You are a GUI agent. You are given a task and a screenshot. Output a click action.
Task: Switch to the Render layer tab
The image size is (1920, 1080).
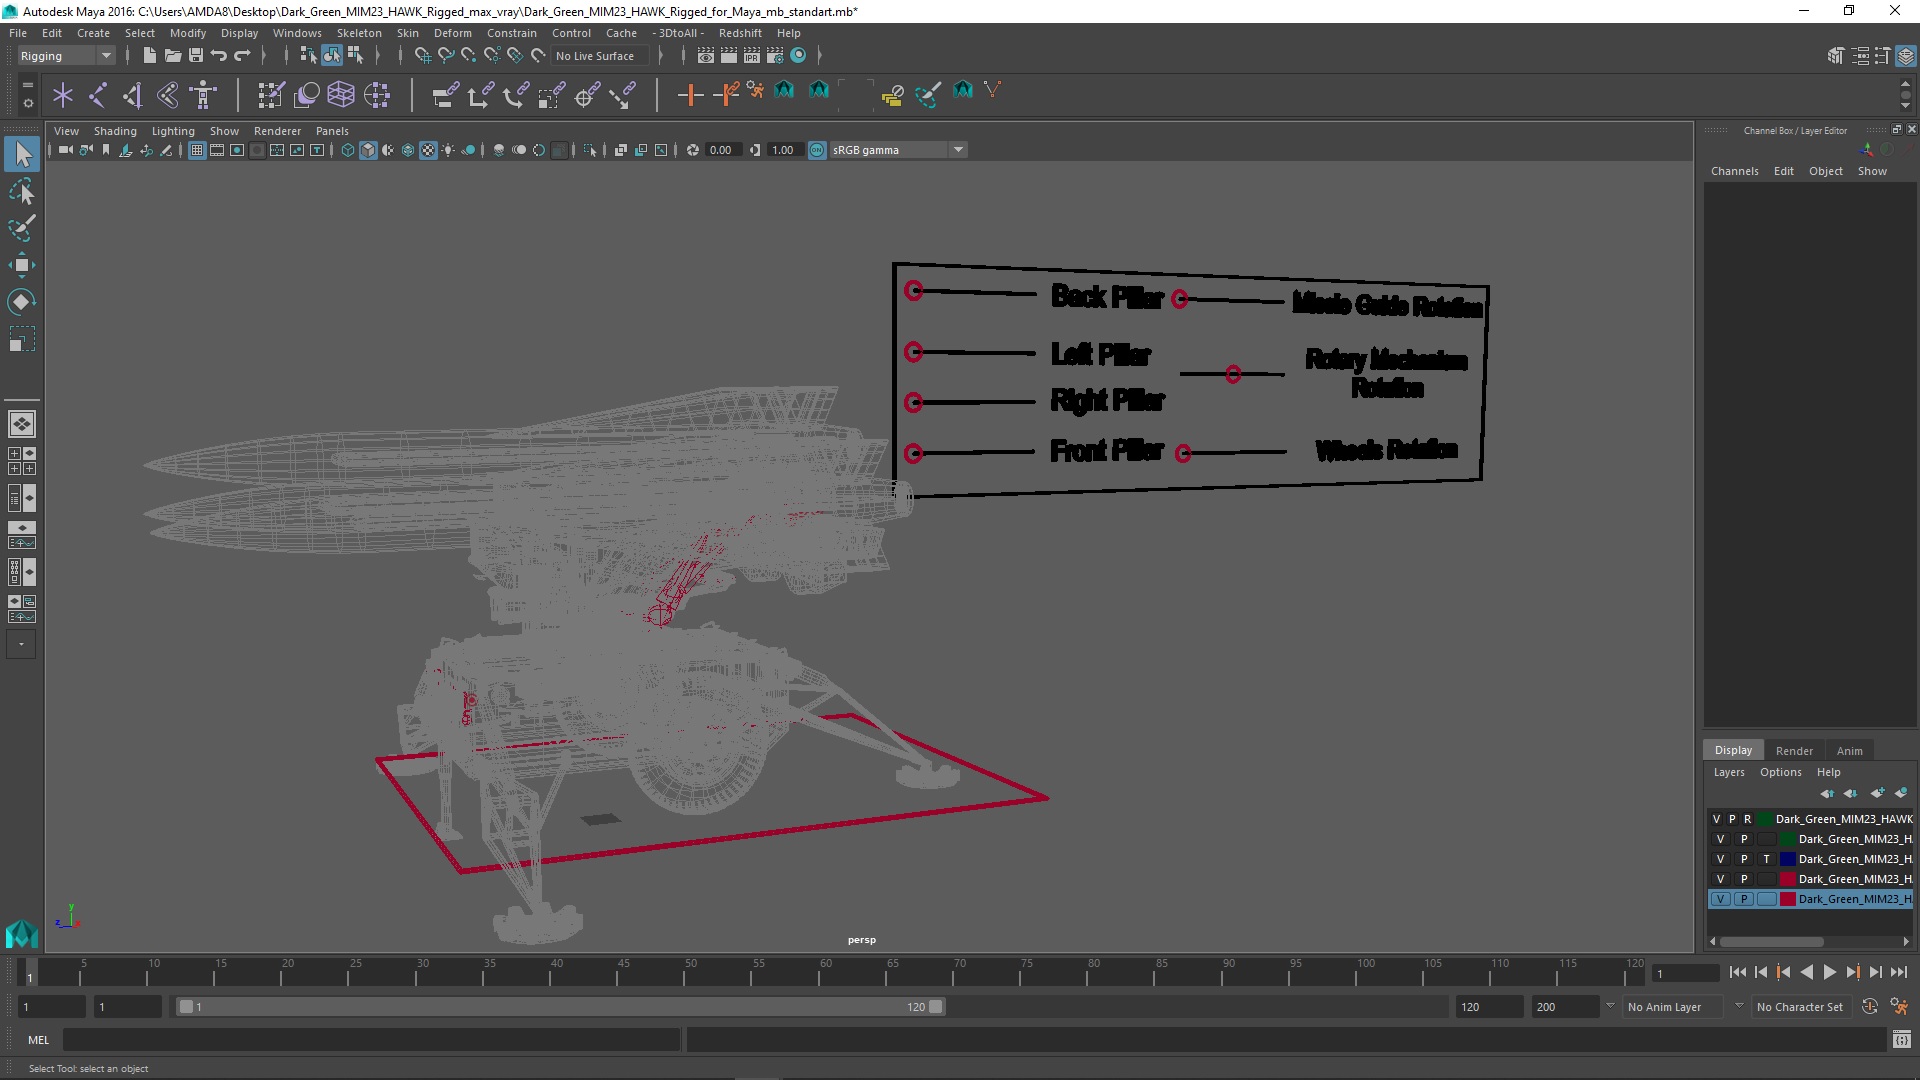[1794, 751]
